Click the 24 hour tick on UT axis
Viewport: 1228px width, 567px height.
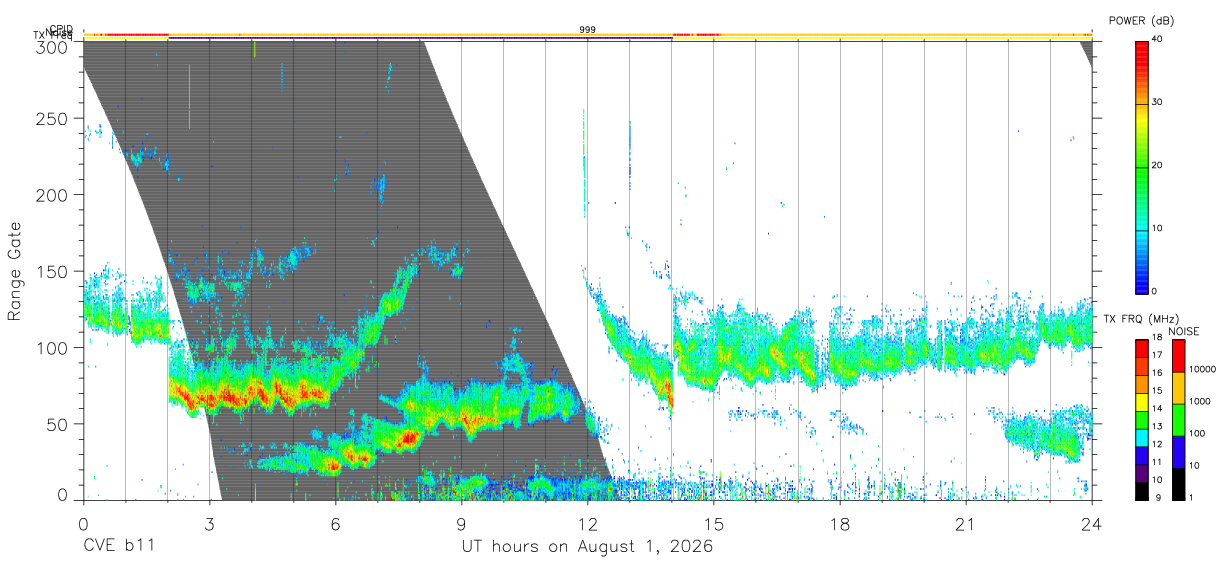click(1092, 524)
